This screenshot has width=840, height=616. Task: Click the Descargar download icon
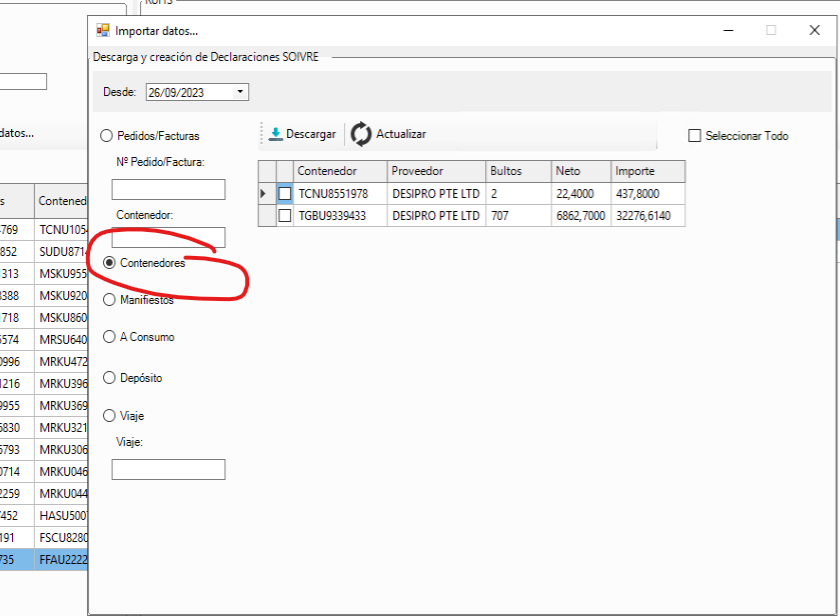pyautogui.click(x=276, y=134)
